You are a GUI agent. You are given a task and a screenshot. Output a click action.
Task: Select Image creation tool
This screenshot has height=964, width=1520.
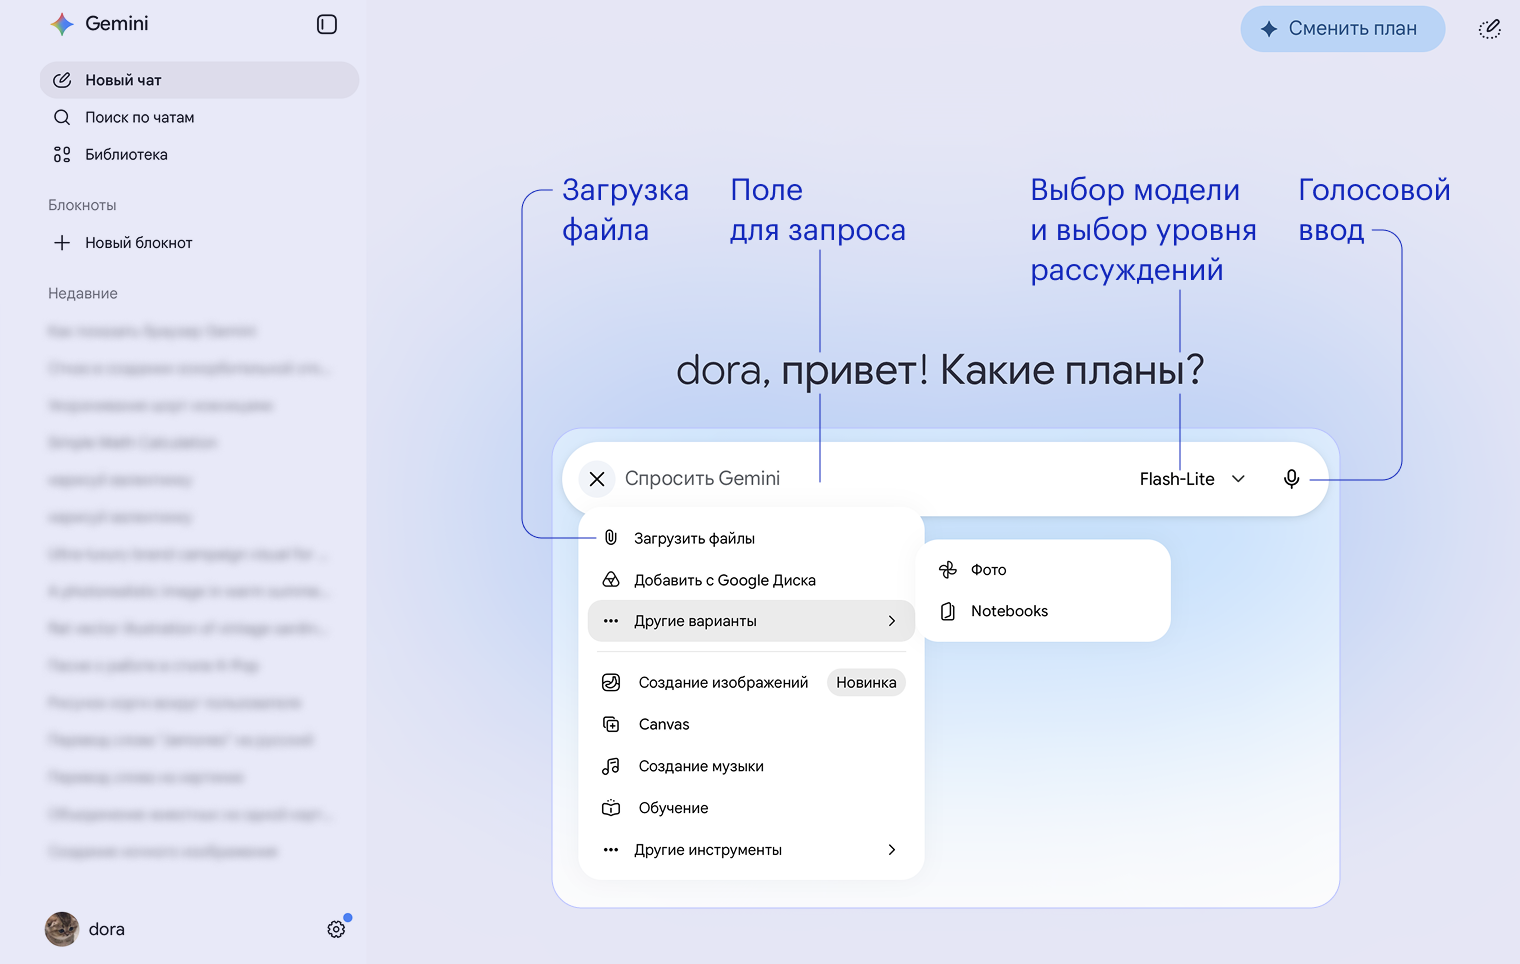click(x=751, y=683)
